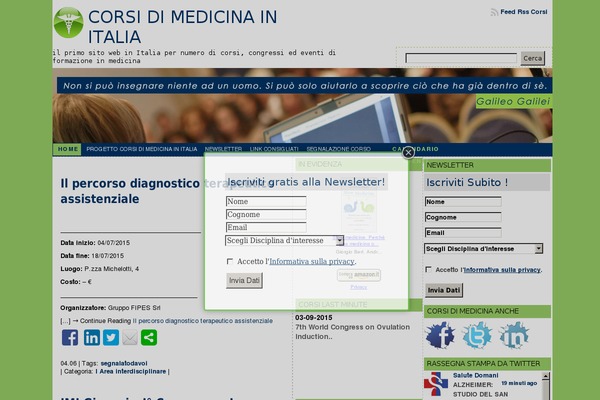Click the grunge Twitter icon in sidebar
The width and height of the screenshot is (600, 400).
[477, 335]
